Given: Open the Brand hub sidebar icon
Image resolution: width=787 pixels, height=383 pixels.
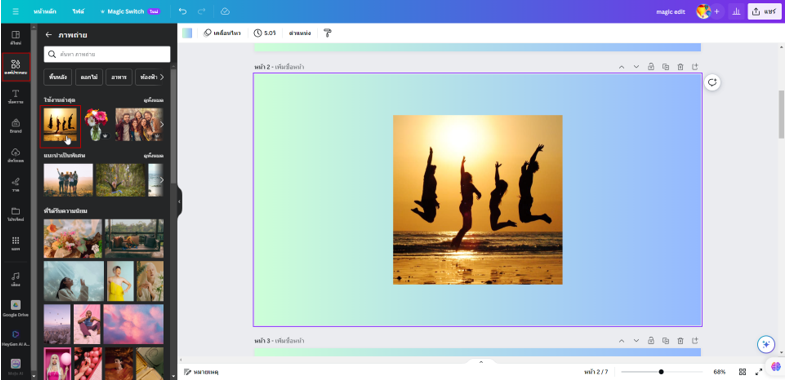Looking at the screenshot, I should tap(16, 125).
